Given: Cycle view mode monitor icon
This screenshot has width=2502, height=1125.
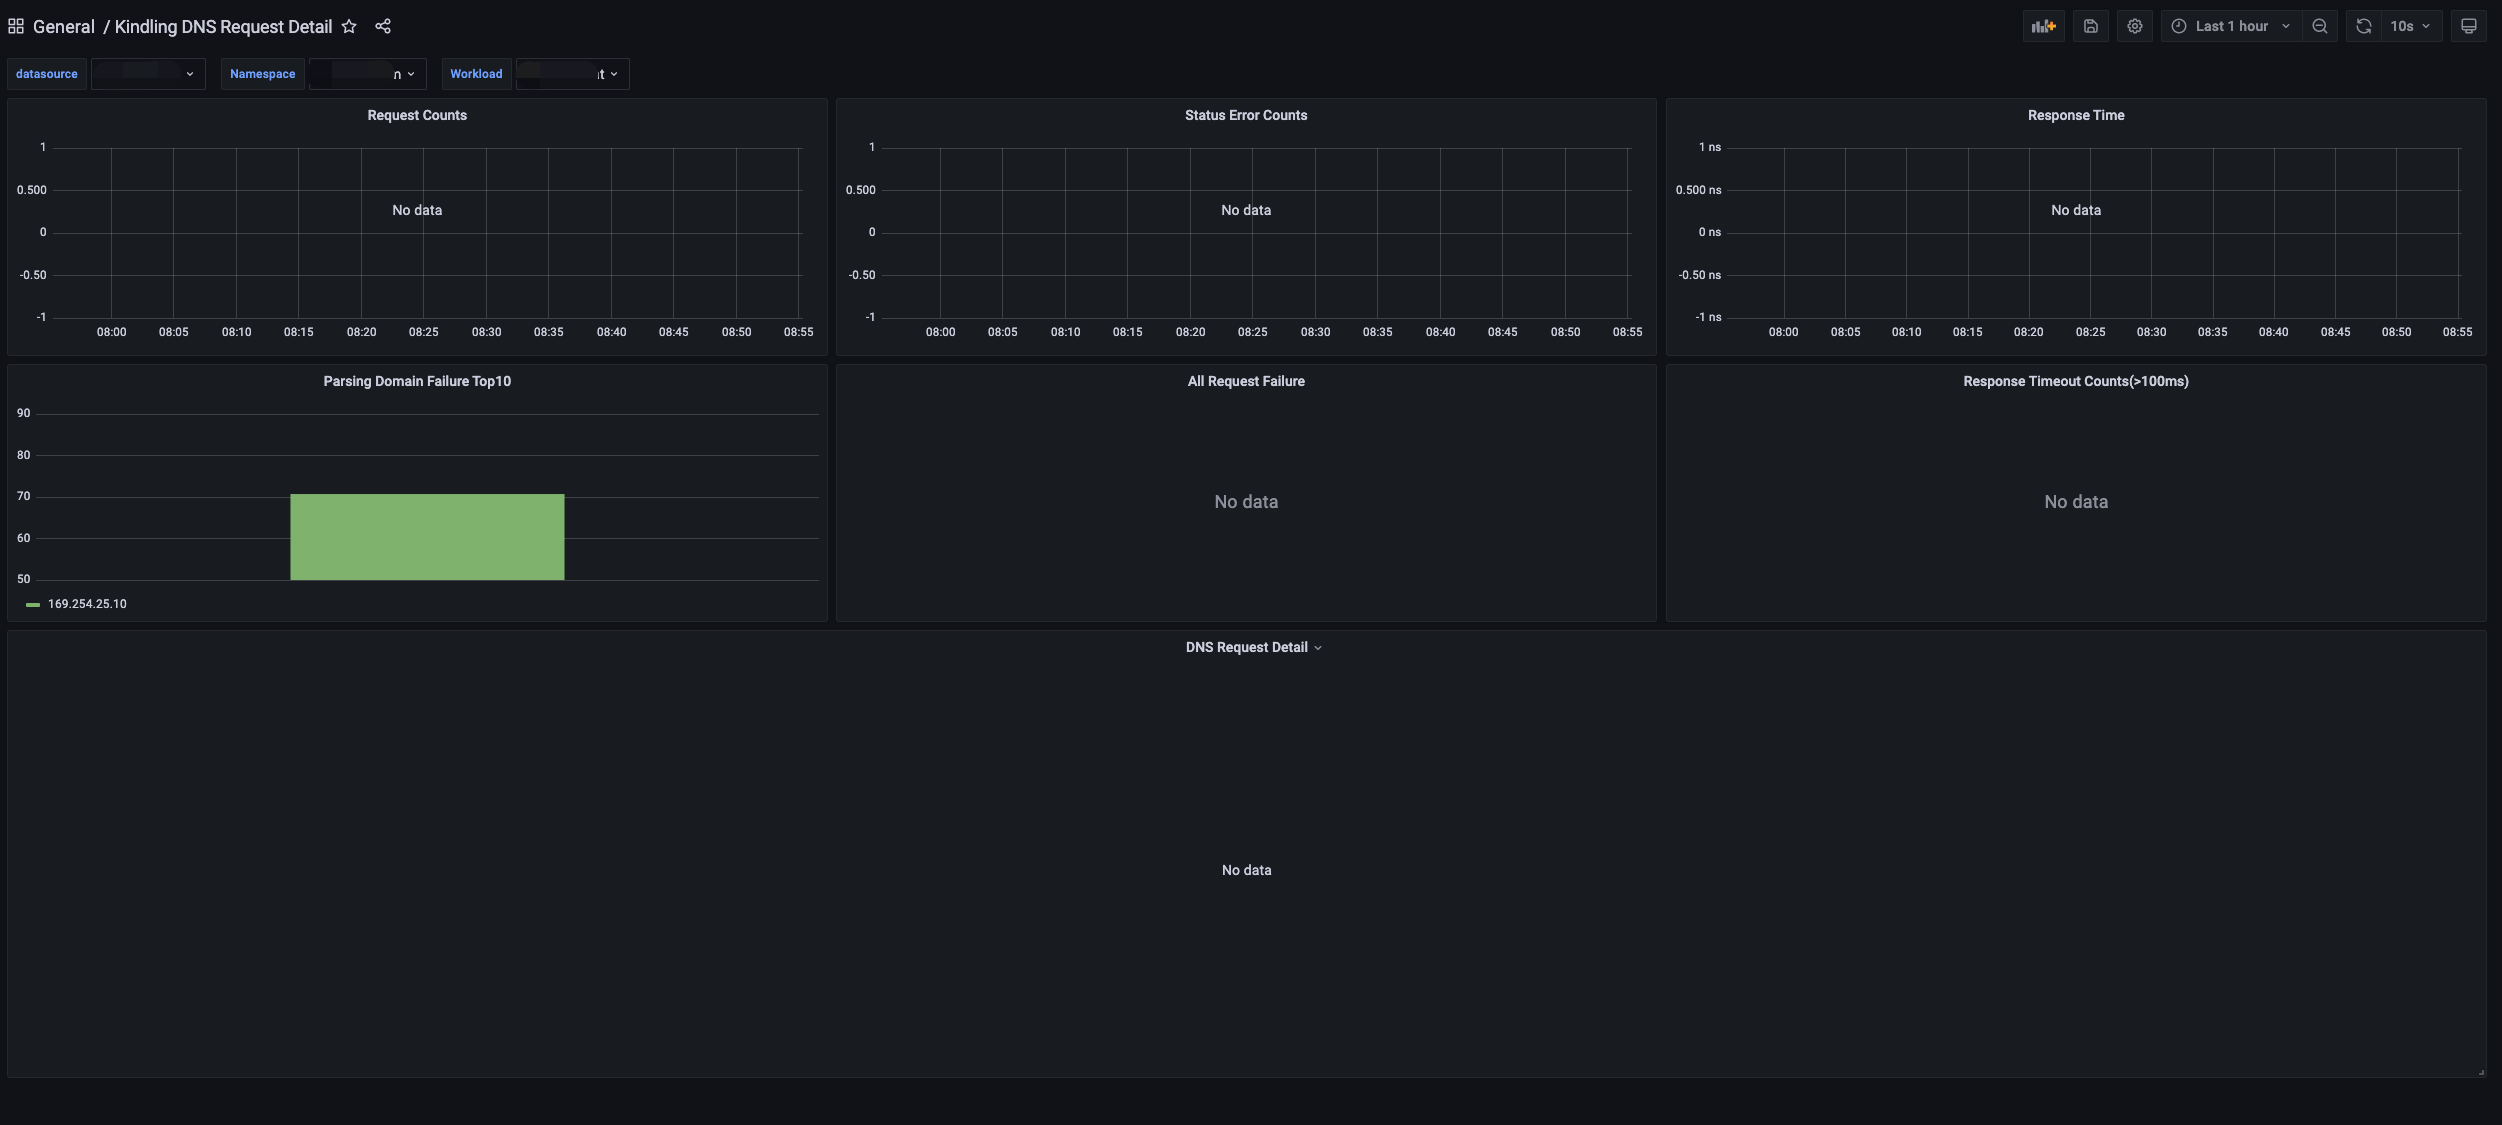Looking at the screenshot, I should [2468, 26].
